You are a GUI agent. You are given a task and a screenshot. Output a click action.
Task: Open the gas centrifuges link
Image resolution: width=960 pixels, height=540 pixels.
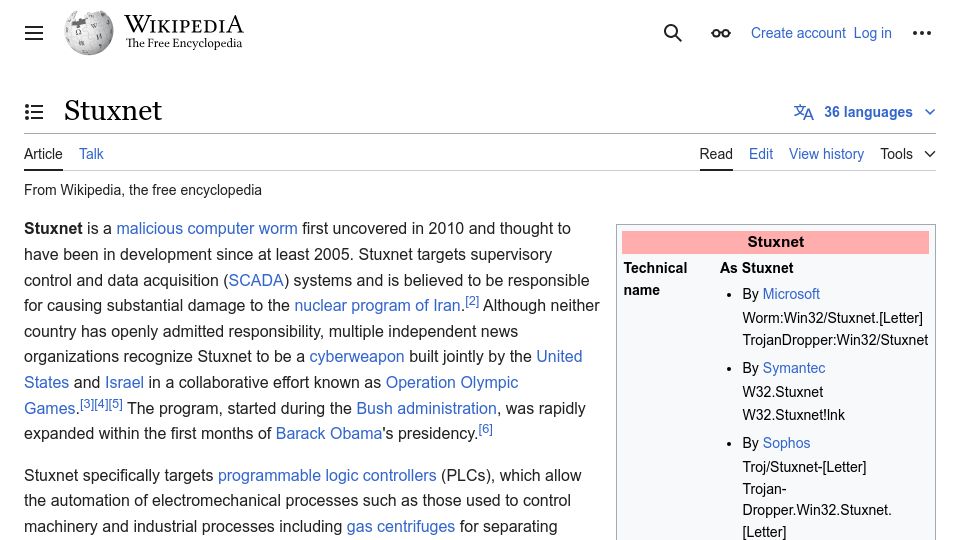[x=400, y=527]
